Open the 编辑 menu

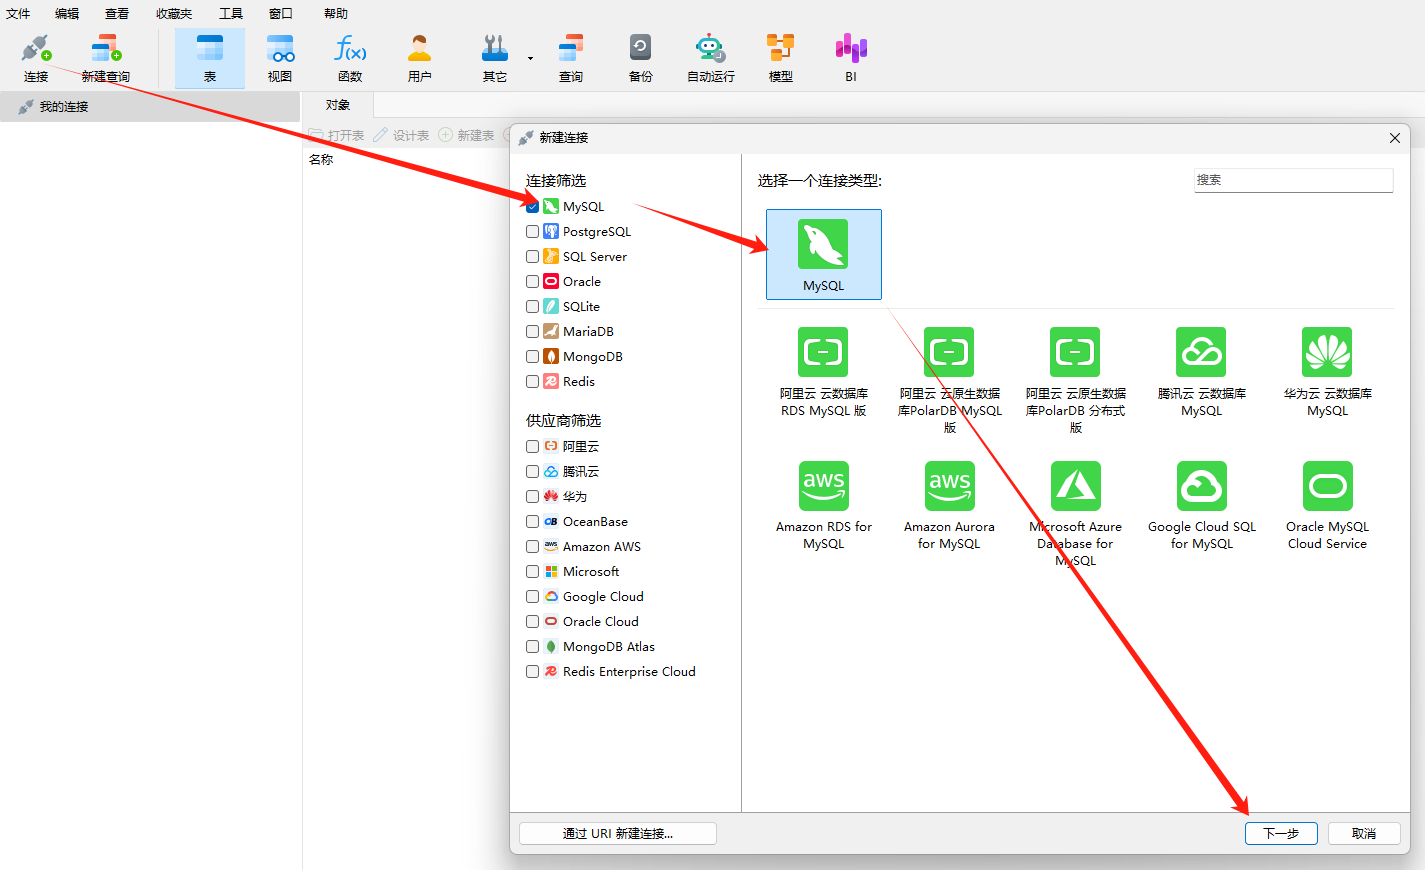(67, 14)
